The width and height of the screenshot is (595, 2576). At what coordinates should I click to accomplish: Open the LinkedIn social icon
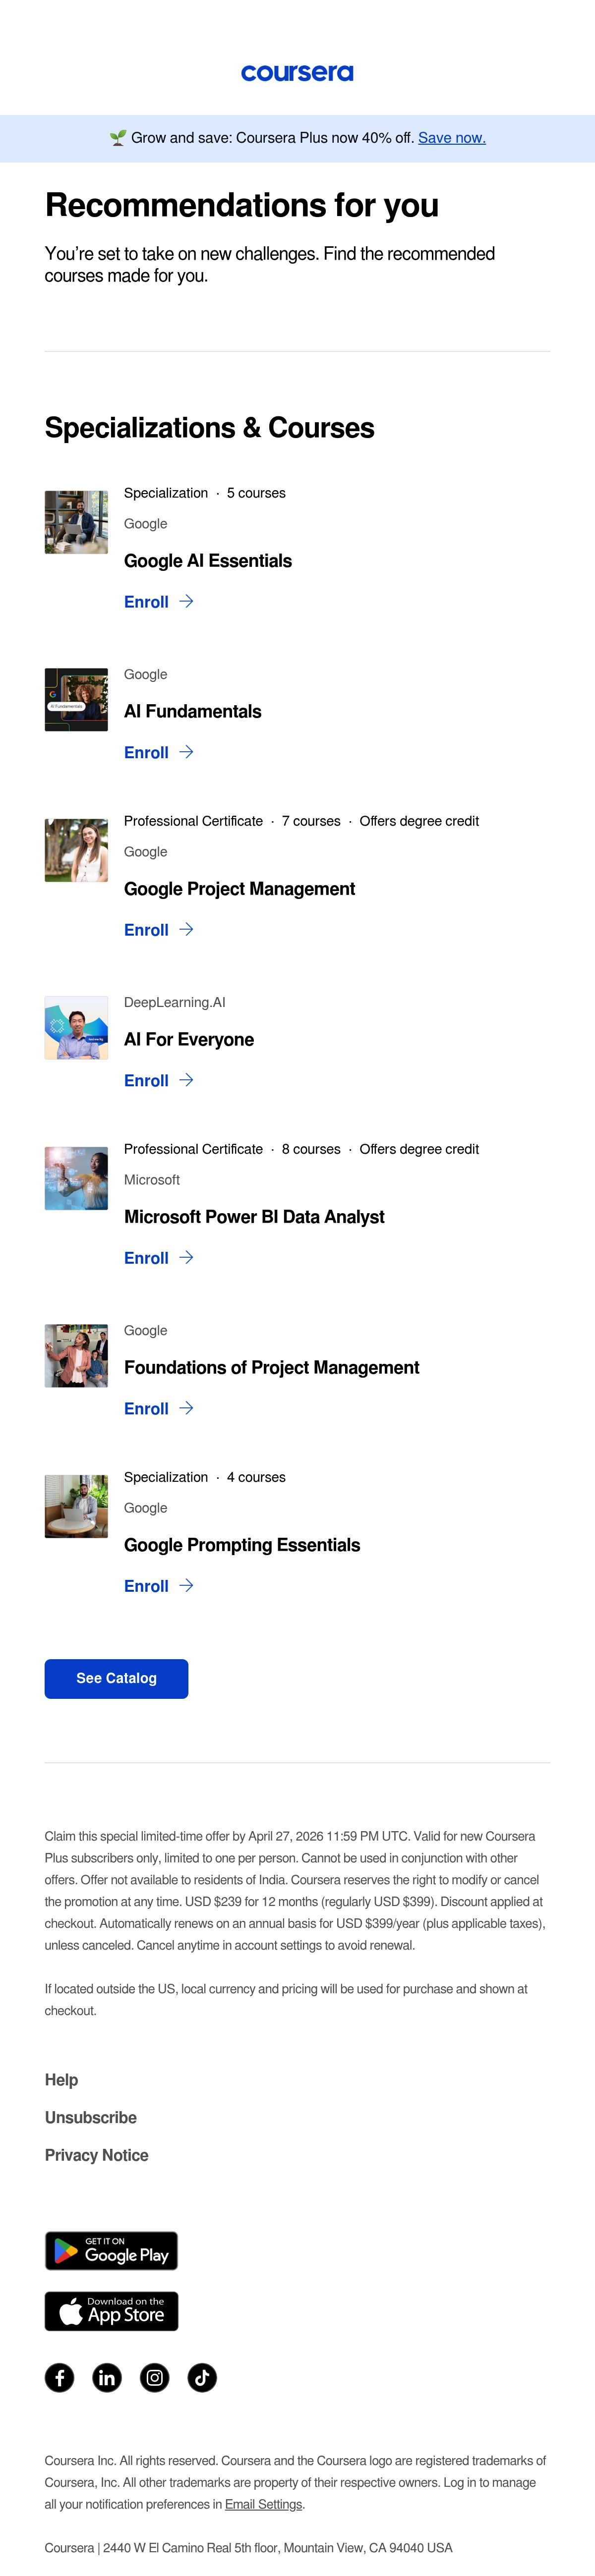point(107,2377)
